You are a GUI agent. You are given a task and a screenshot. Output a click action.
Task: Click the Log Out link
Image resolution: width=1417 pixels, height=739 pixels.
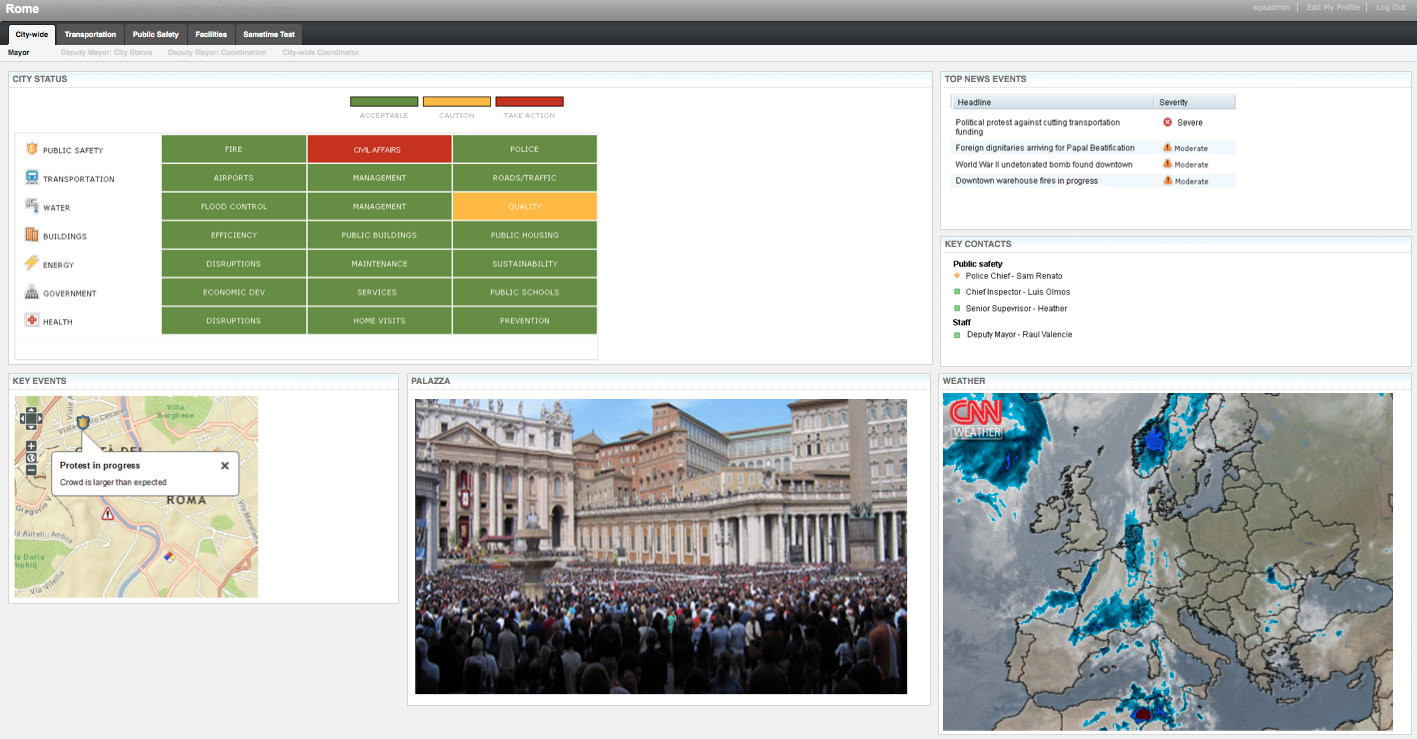[1390, 7]
